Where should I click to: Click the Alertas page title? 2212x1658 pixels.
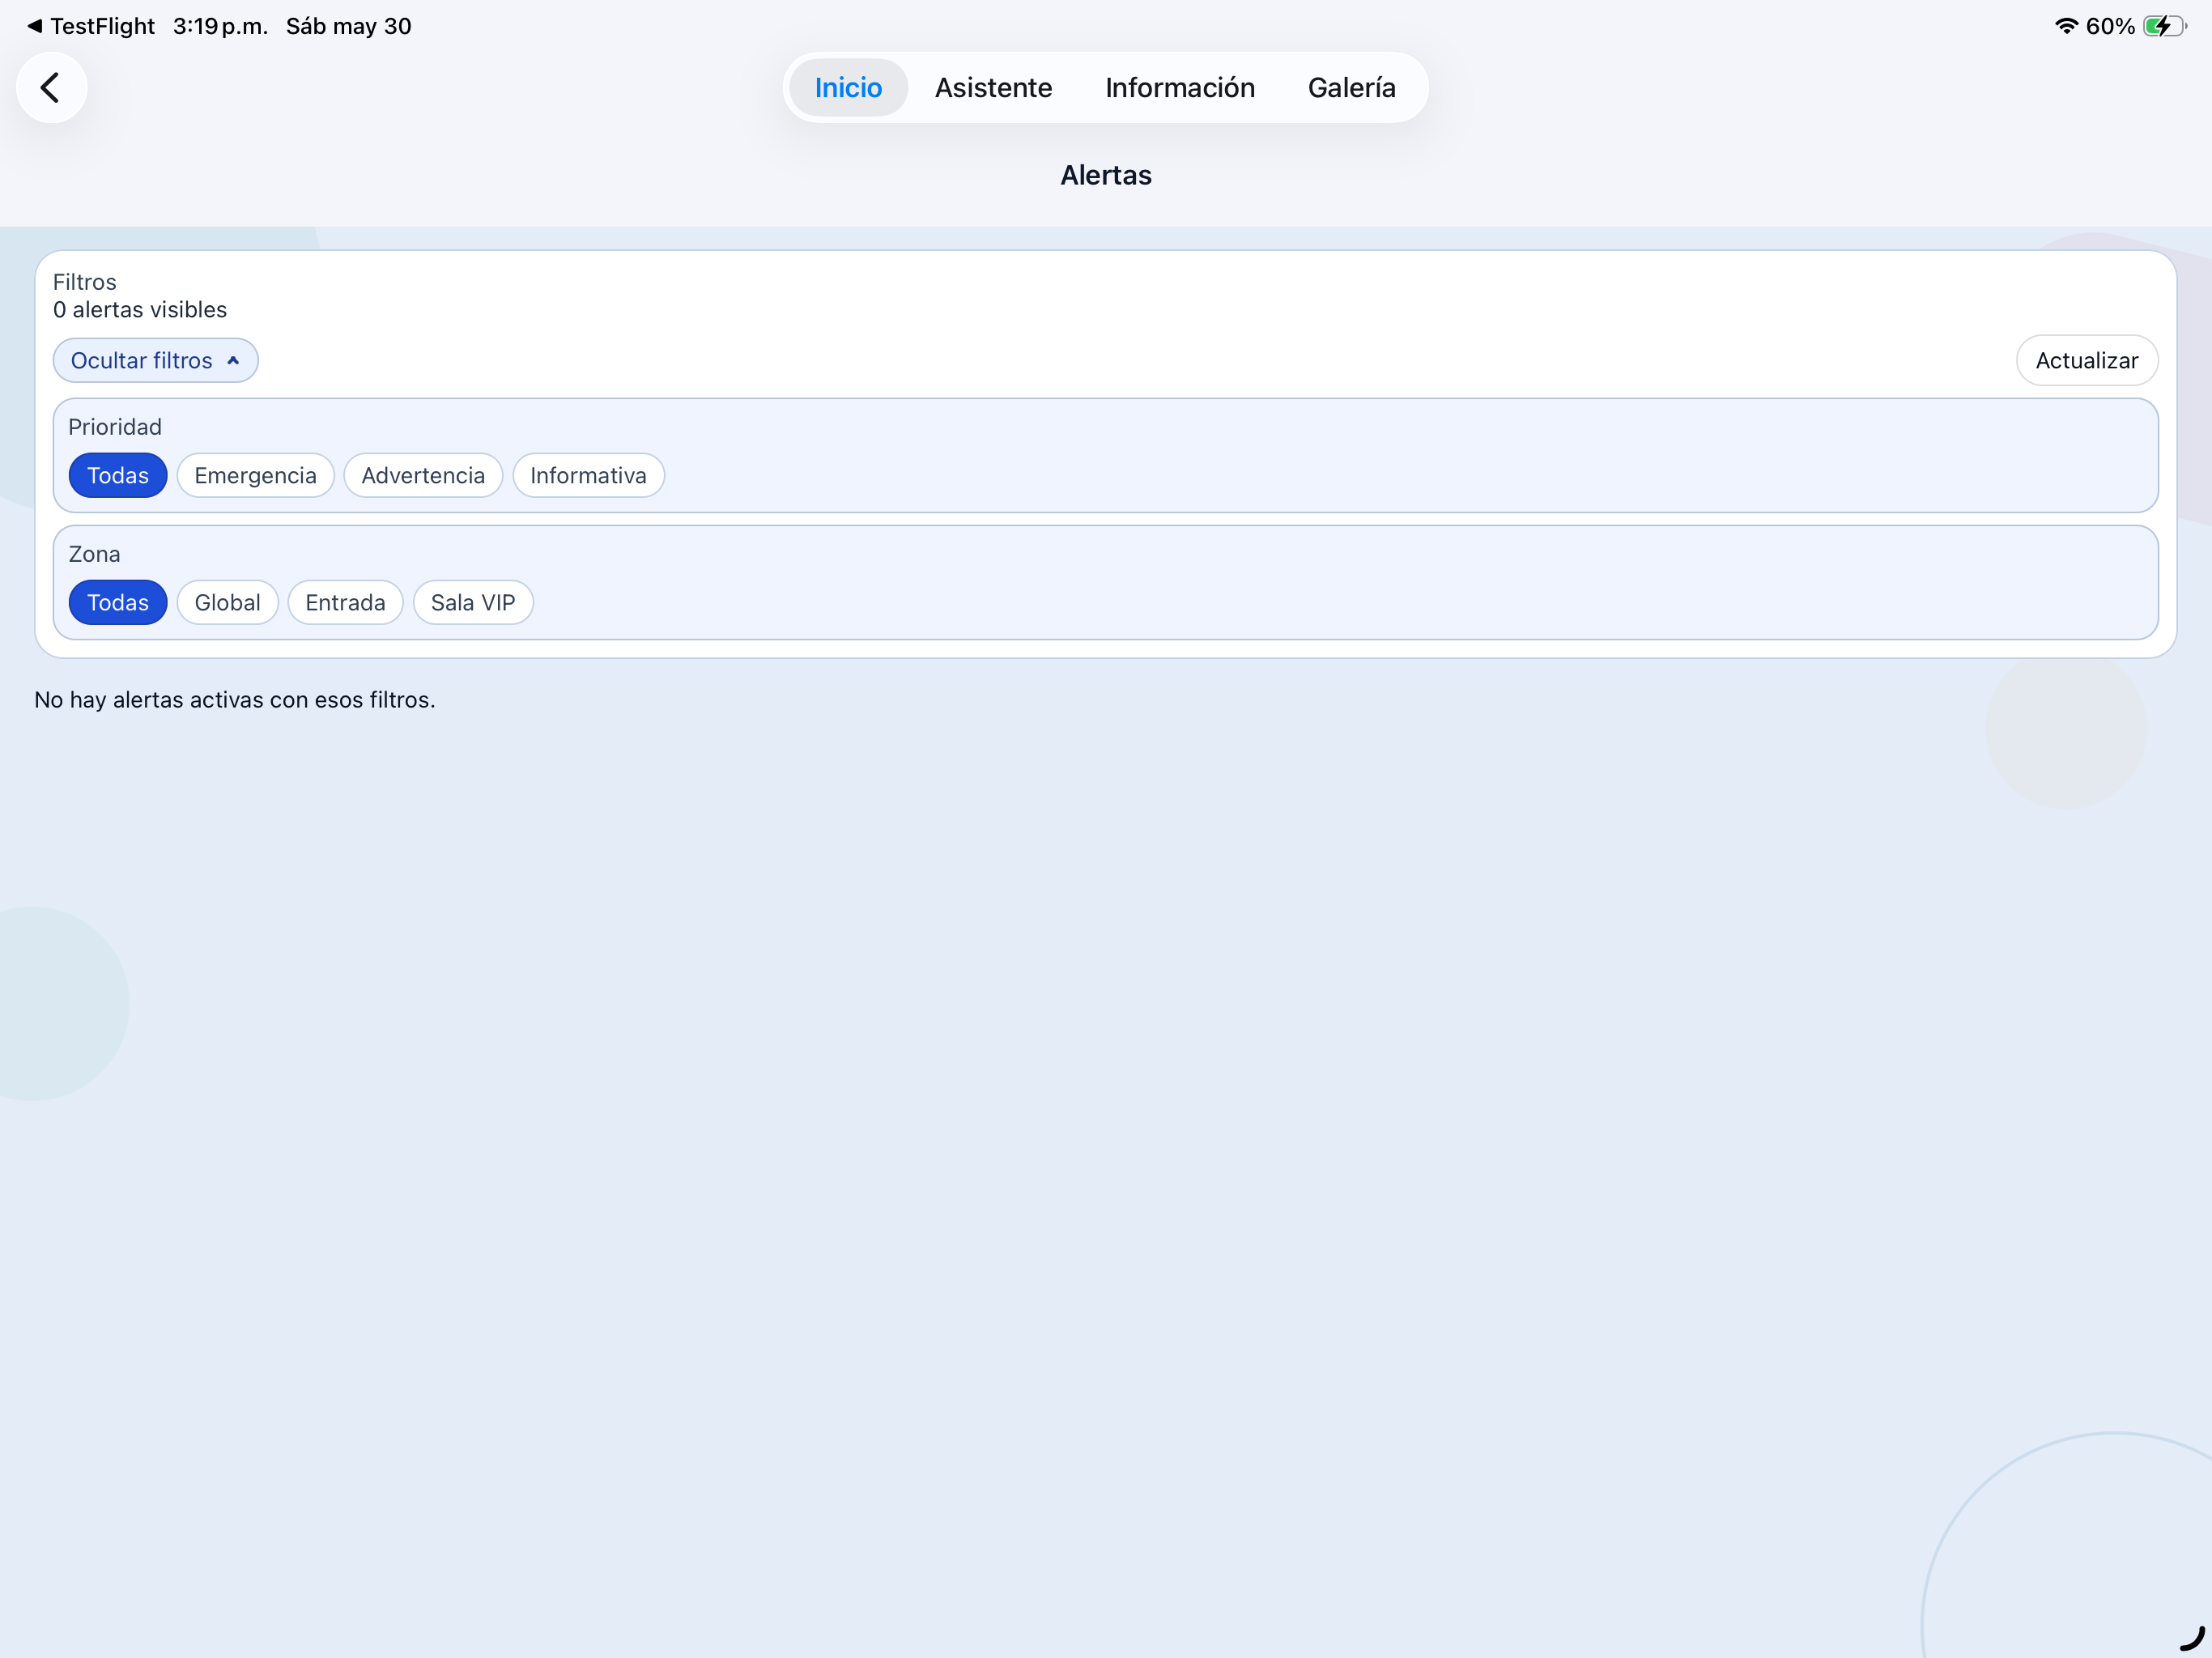1106,175
